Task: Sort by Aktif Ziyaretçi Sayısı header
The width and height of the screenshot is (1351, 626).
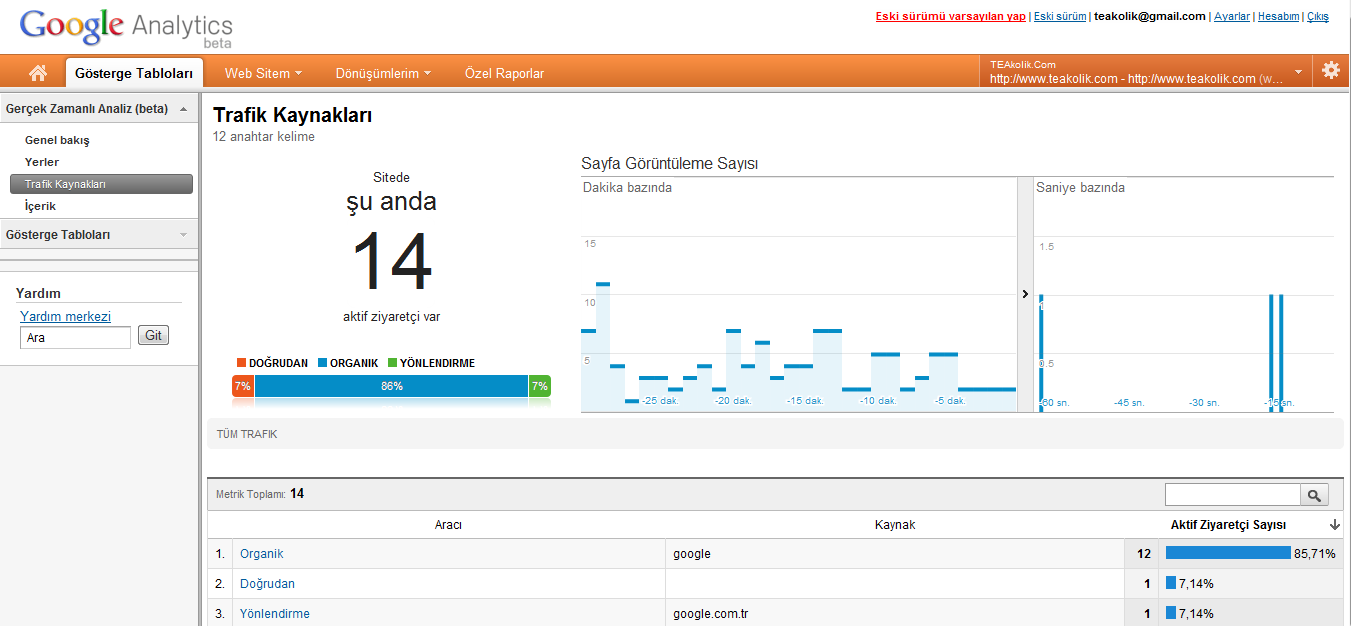Action: (x=1228, y=525)
